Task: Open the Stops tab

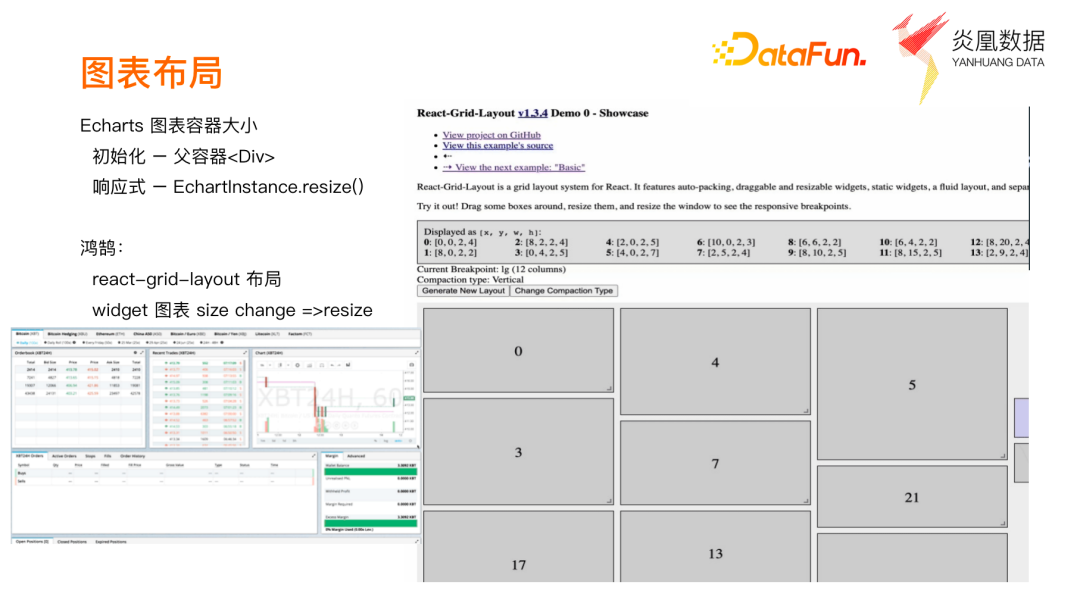Action: [90, 456]
